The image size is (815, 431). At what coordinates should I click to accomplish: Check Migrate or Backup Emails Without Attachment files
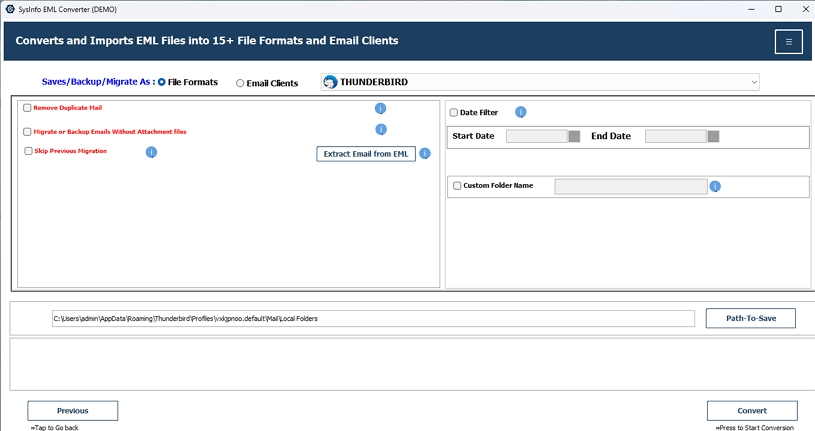point(27,132)
